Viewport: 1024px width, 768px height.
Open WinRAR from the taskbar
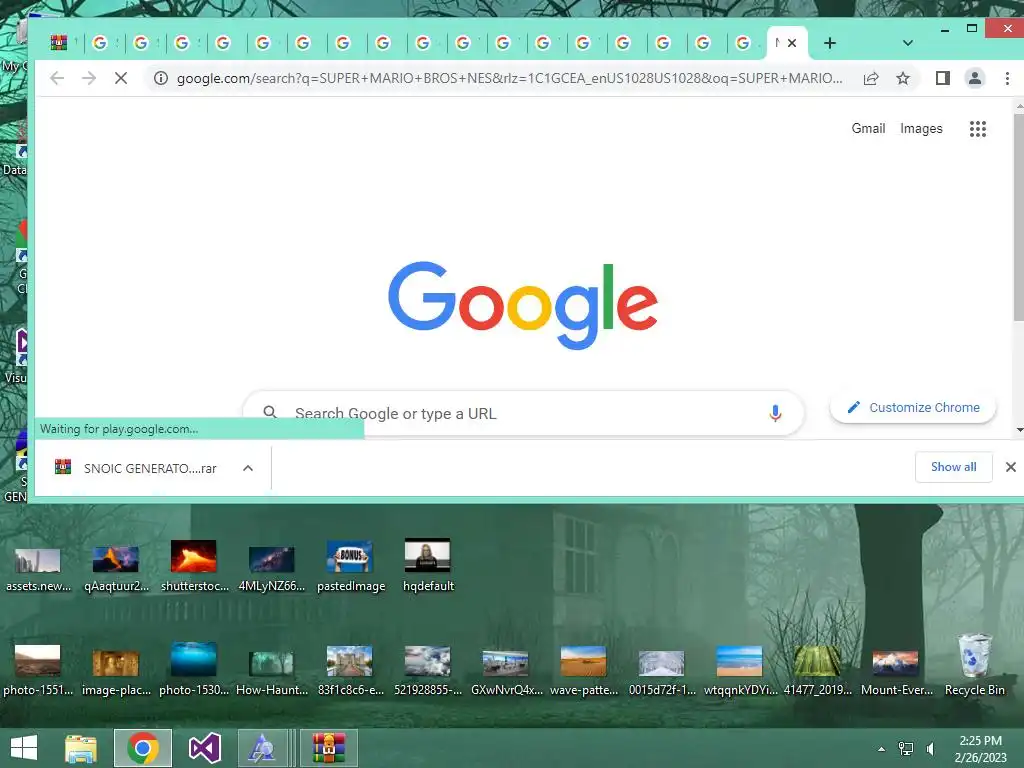click(x=328, y=748)
